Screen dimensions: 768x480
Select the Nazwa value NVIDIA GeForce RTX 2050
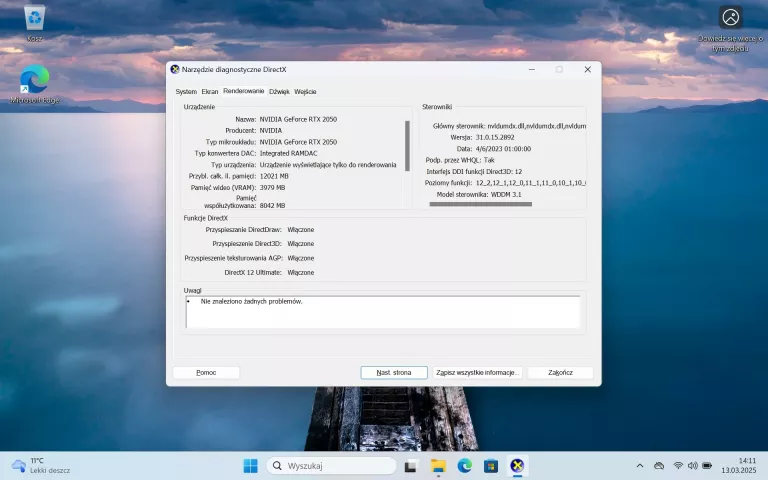pos(298,119)
